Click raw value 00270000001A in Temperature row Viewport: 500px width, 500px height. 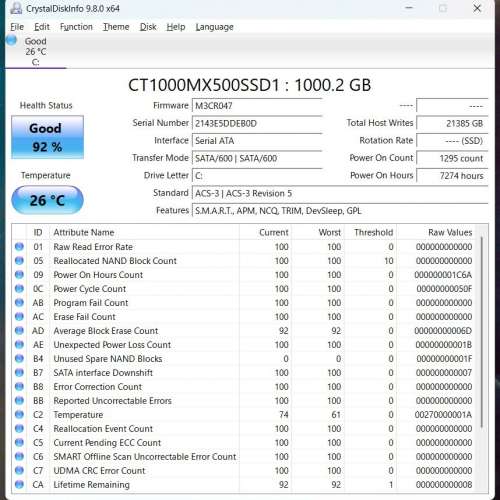coord(443,415)
